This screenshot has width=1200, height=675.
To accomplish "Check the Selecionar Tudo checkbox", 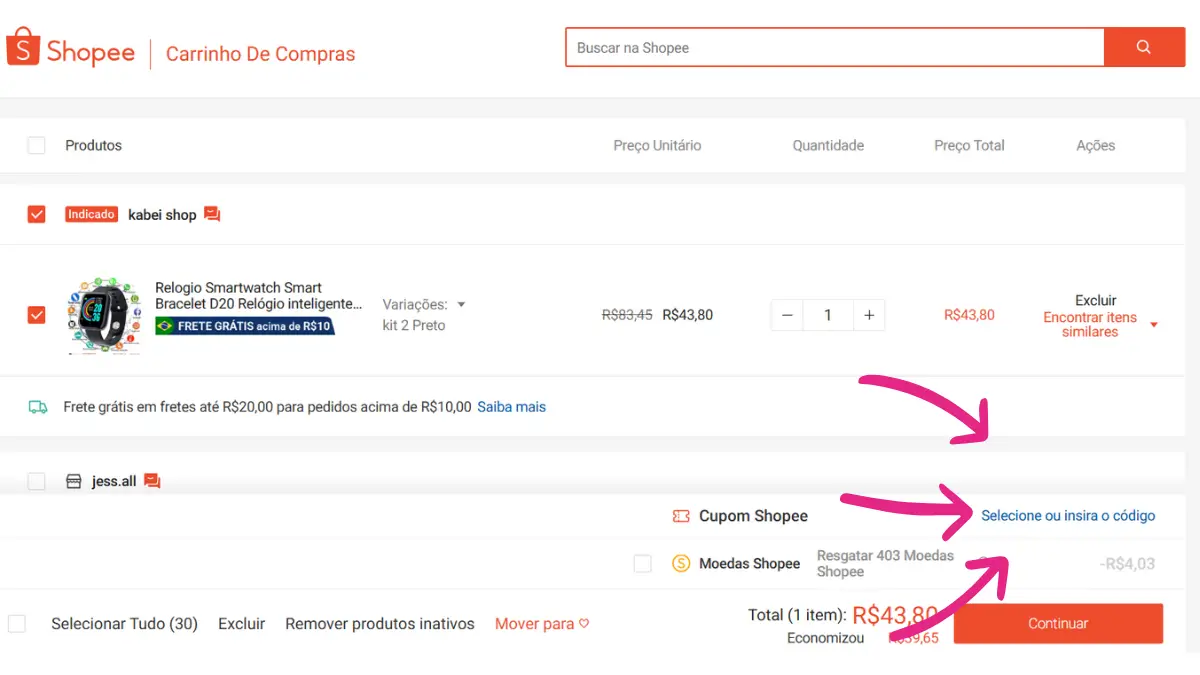I will click(16, 623).
